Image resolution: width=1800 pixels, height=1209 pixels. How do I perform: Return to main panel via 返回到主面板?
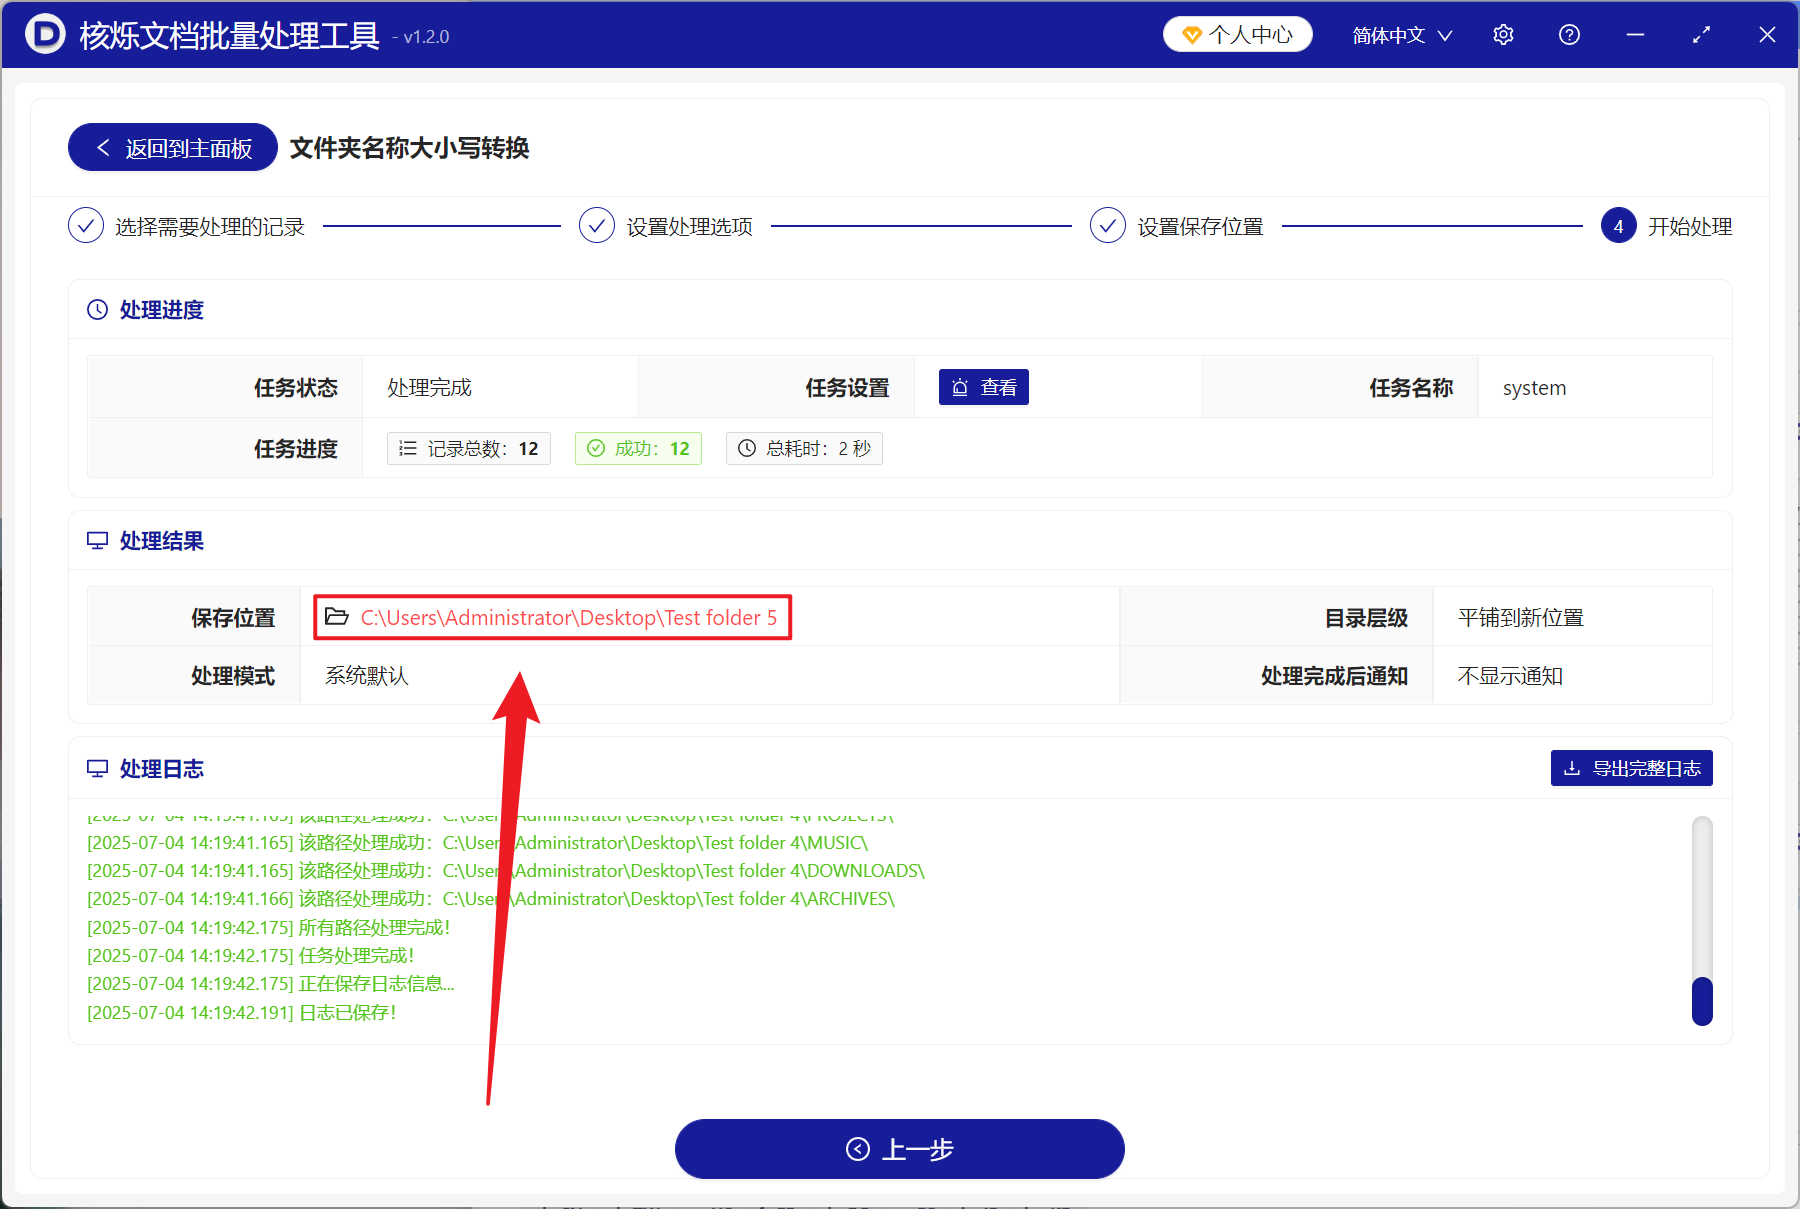173,148
